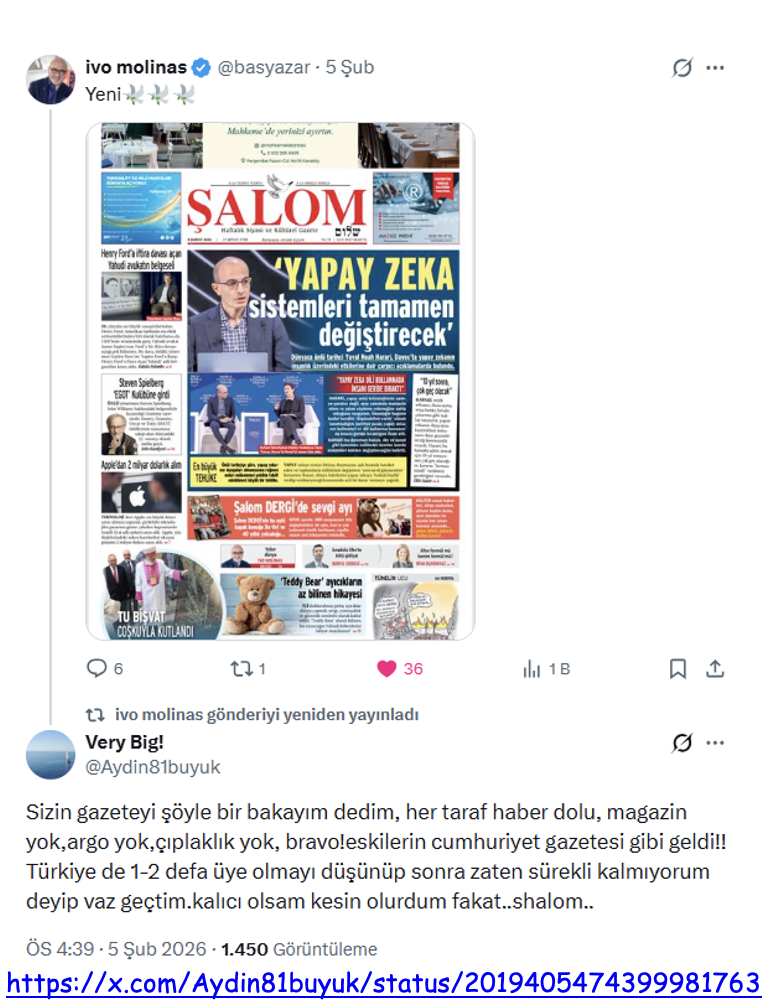Image resolution: width=772 pixels, height=1008 pixels.
Task: Click the 5 Şub tweet date
Action: (x=350, y=67)
